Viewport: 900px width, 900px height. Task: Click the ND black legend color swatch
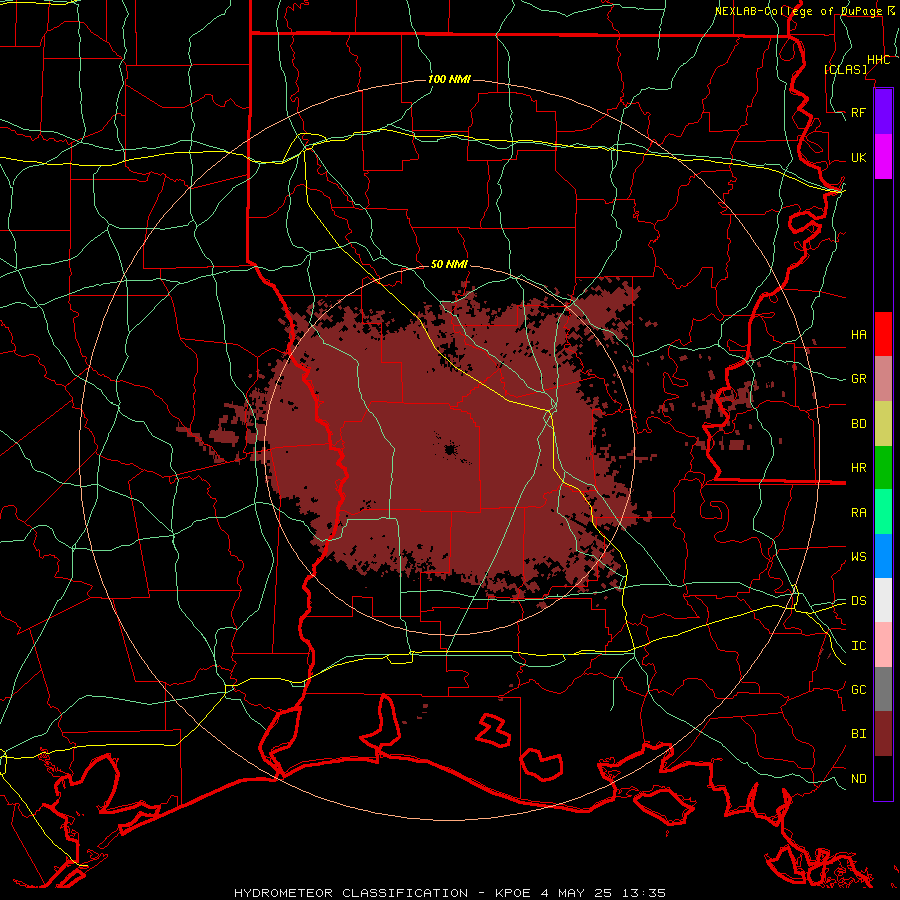(x=883, y=778)
